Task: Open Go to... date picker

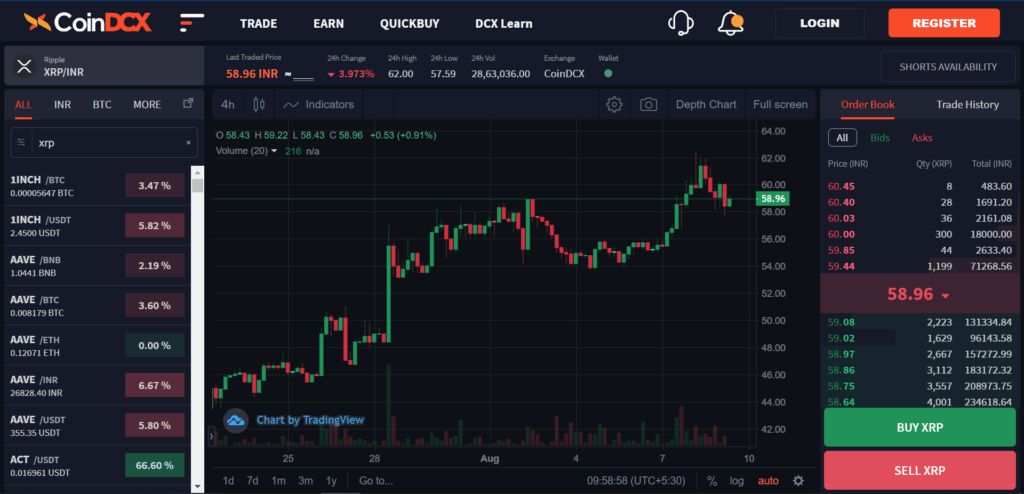Action: pos(376,481)
